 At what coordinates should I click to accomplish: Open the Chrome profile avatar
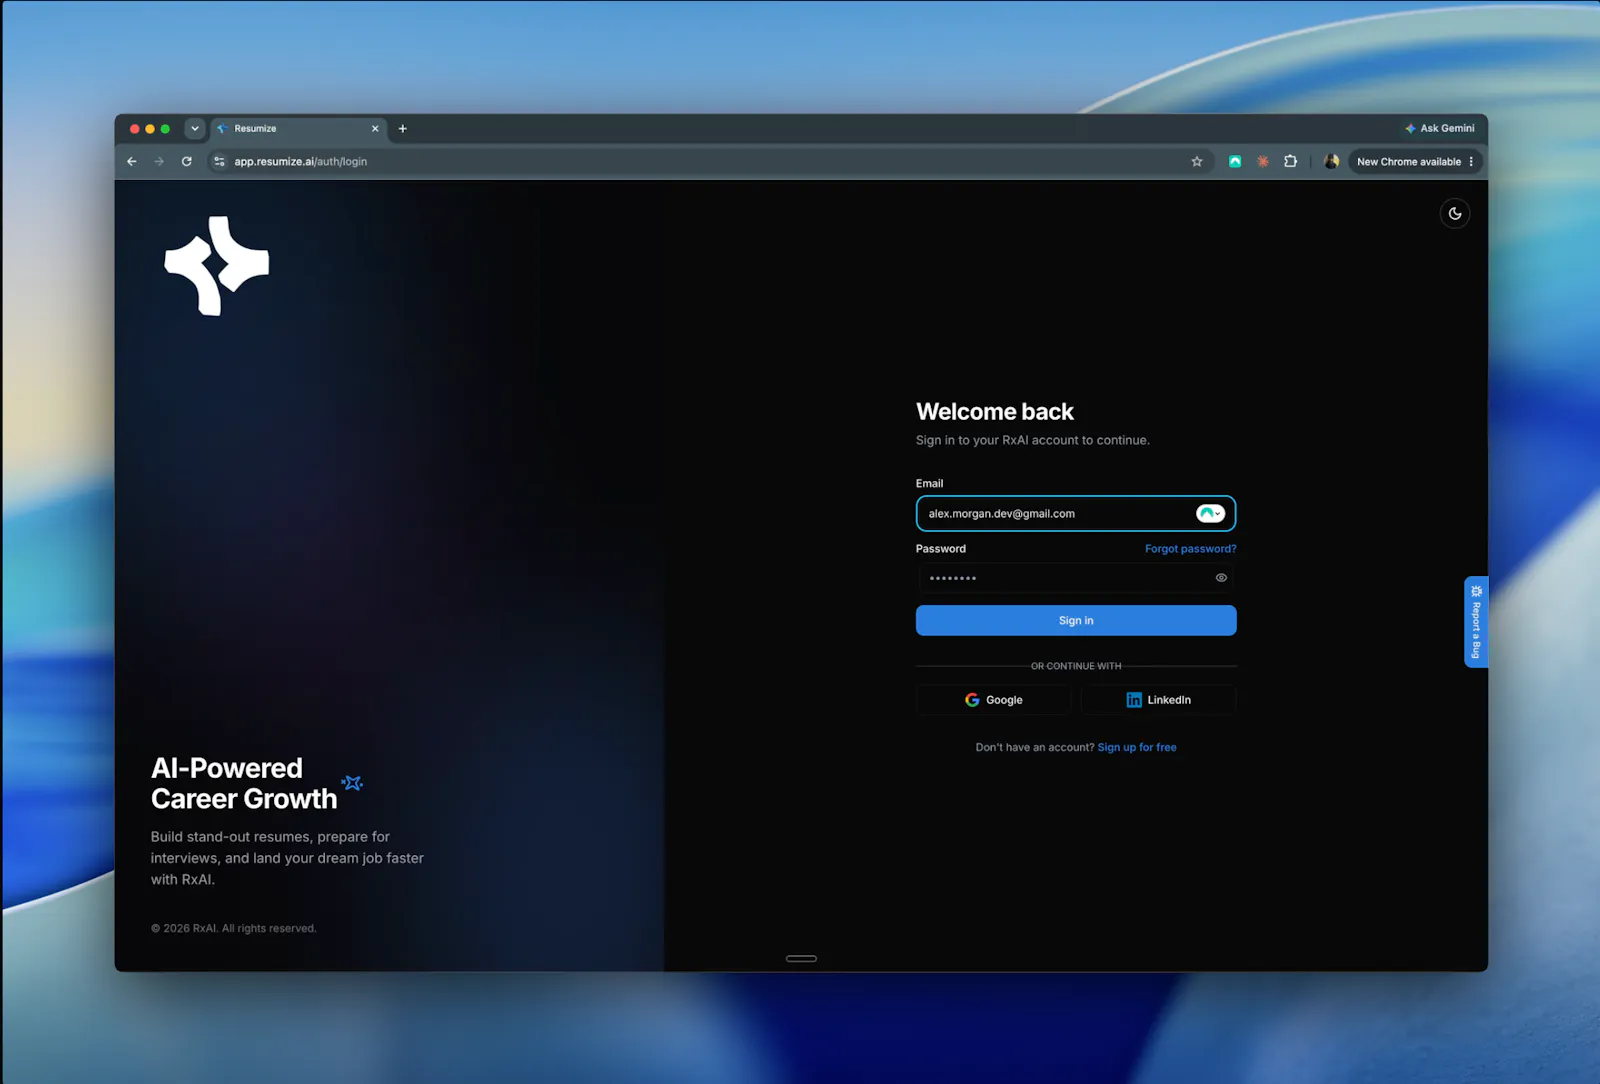pyautogui.click(x=1331, y=161)
